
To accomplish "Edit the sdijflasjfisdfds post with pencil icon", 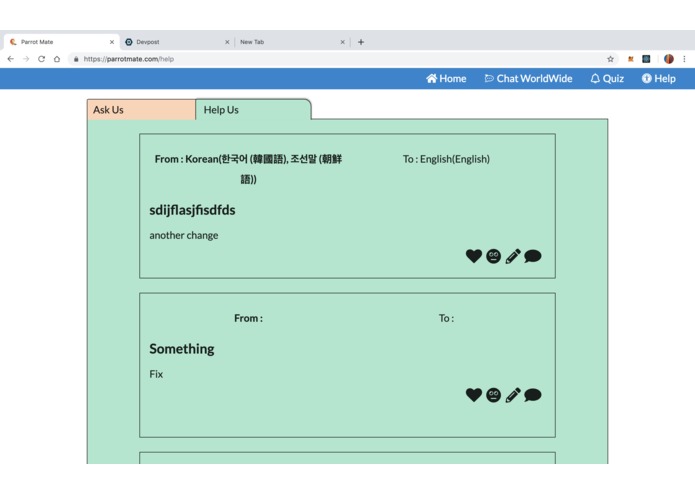I will 513,256.
